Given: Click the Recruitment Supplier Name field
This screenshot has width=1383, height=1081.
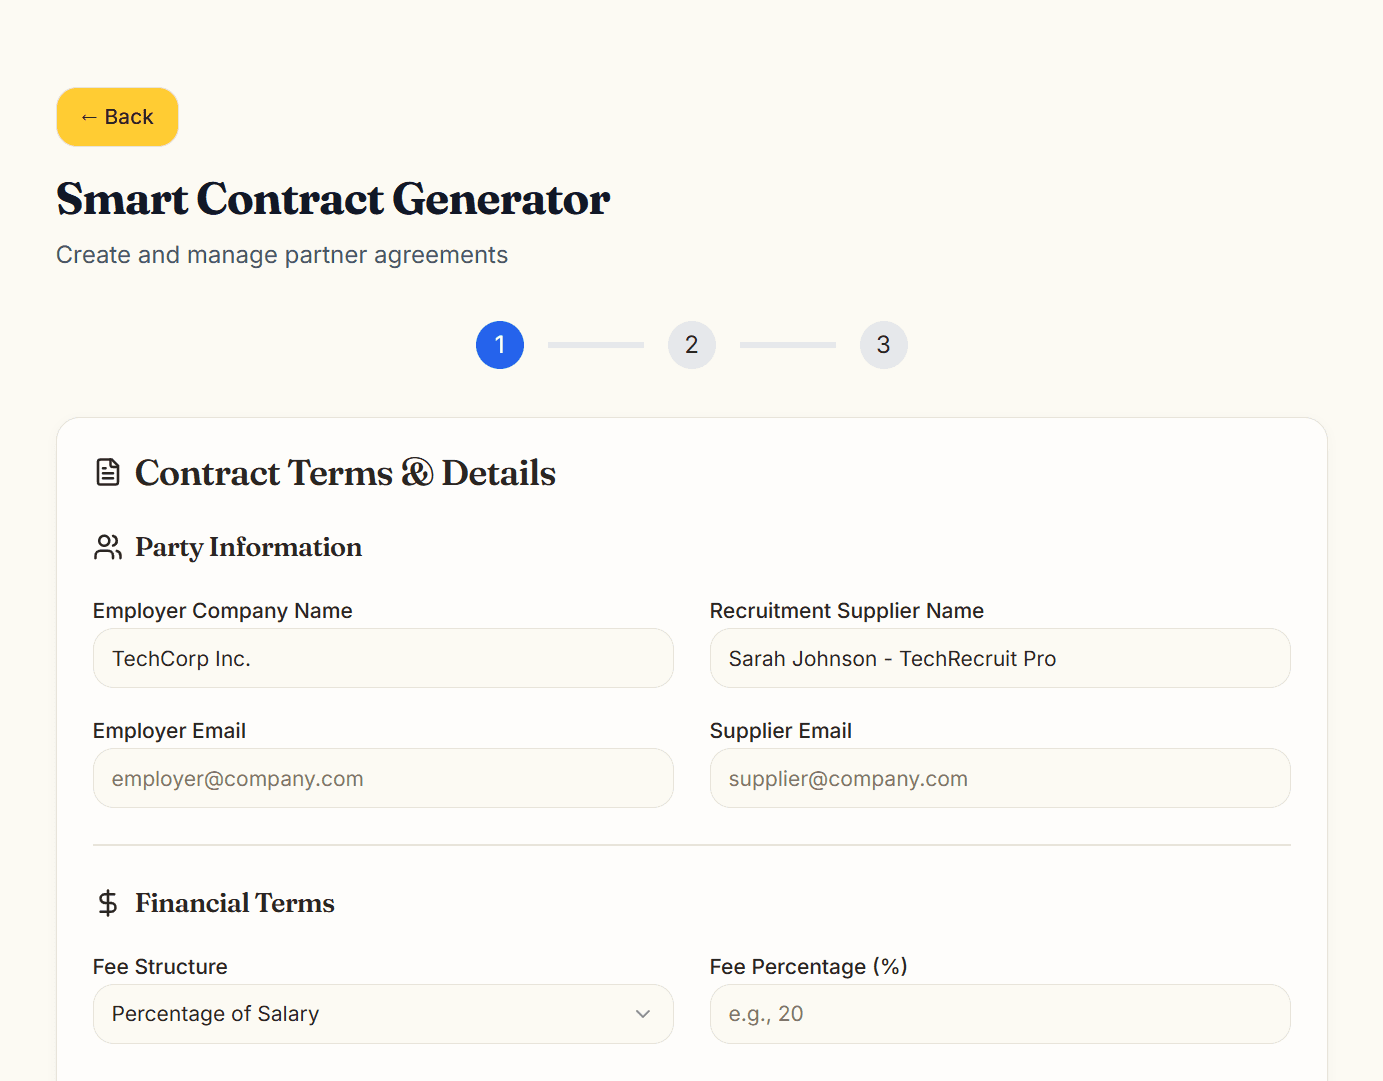Looking at the screenshot, I should click(x=1000, y=658).
